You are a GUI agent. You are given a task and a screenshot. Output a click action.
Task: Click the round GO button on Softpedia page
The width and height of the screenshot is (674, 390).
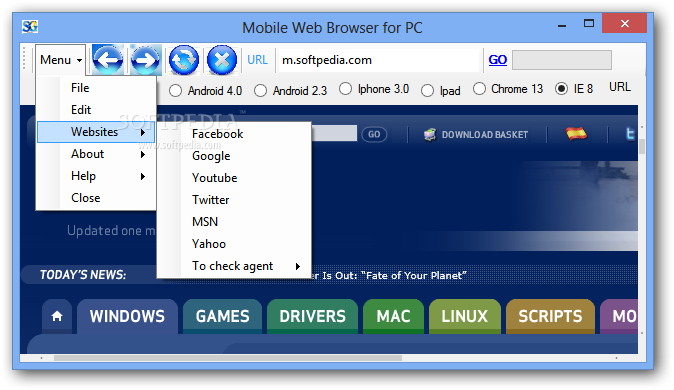tap(374, 135)
